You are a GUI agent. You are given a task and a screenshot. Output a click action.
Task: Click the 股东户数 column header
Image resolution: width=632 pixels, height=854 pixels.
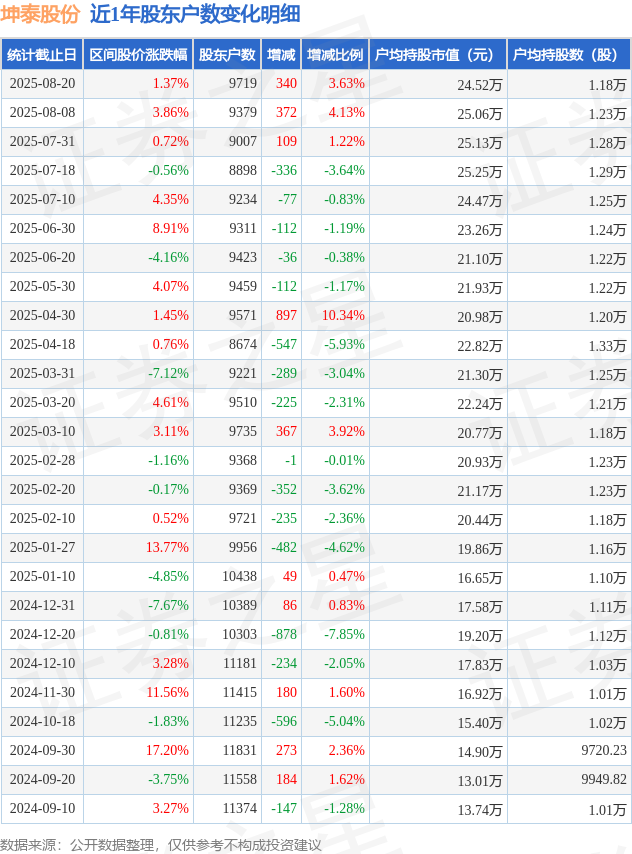[x=227, y=54]
